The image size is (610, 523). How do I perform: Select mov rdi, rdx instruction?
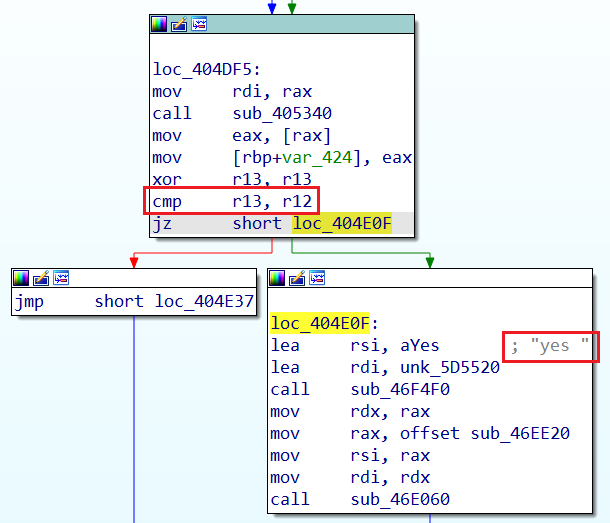(350, 477)
